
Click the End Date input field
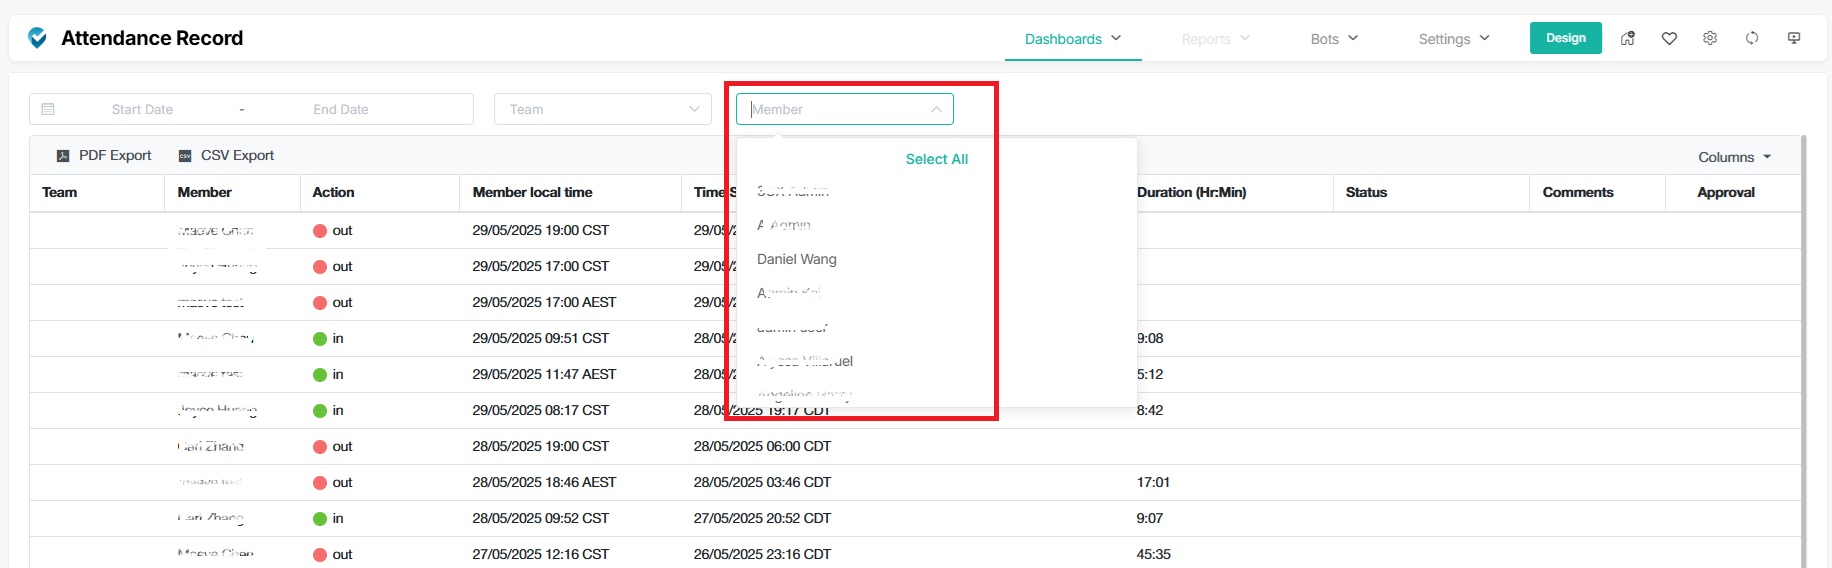point(341,109)
